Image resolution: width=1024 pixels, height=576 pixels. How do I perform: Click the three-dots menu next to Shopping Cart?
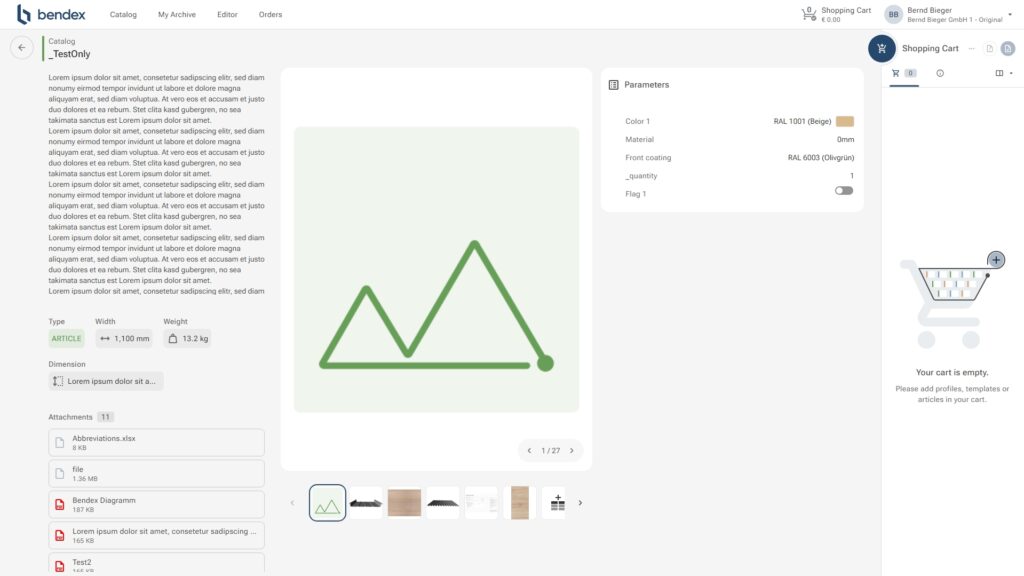(971, 48)
